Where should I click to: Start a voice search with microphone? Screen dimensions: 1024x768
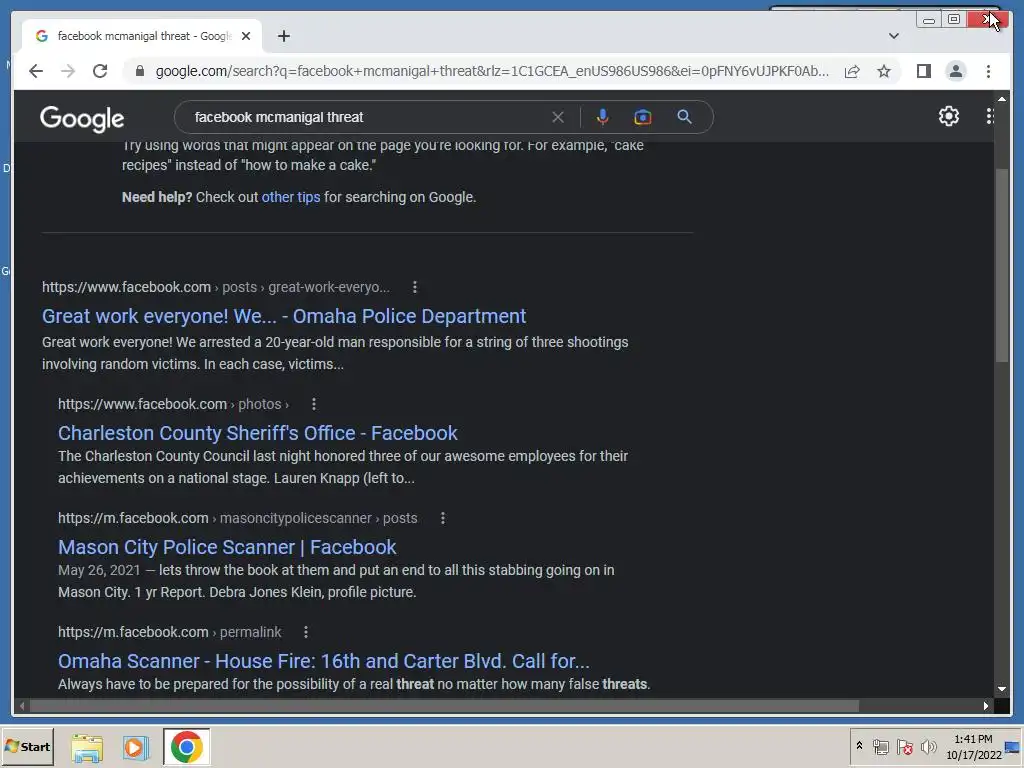pyautogui.click(x=603, y=117)
